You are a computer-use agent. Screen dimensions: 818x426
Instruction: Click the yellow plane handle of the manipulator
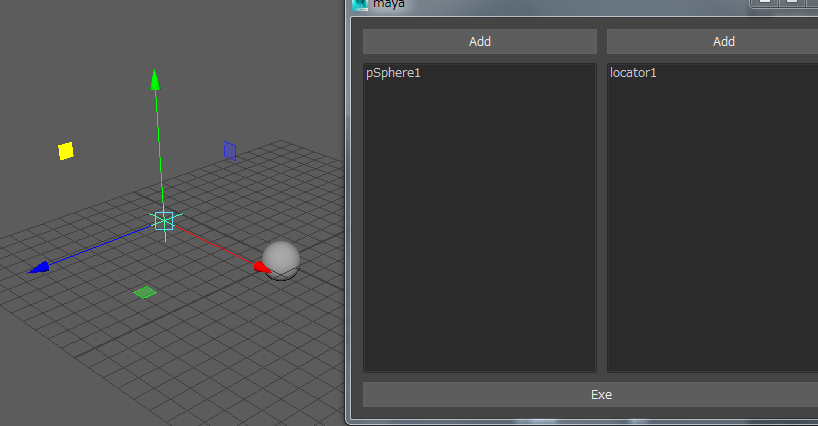66,151
